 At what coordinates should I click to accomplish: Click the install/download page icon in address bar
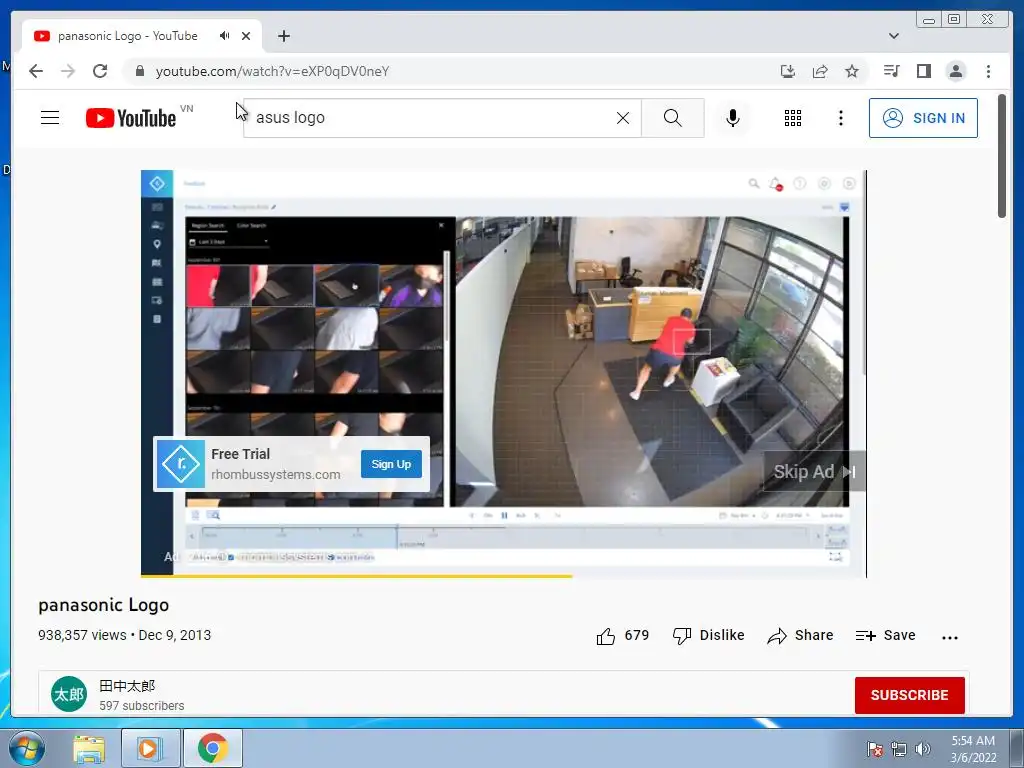788,71
